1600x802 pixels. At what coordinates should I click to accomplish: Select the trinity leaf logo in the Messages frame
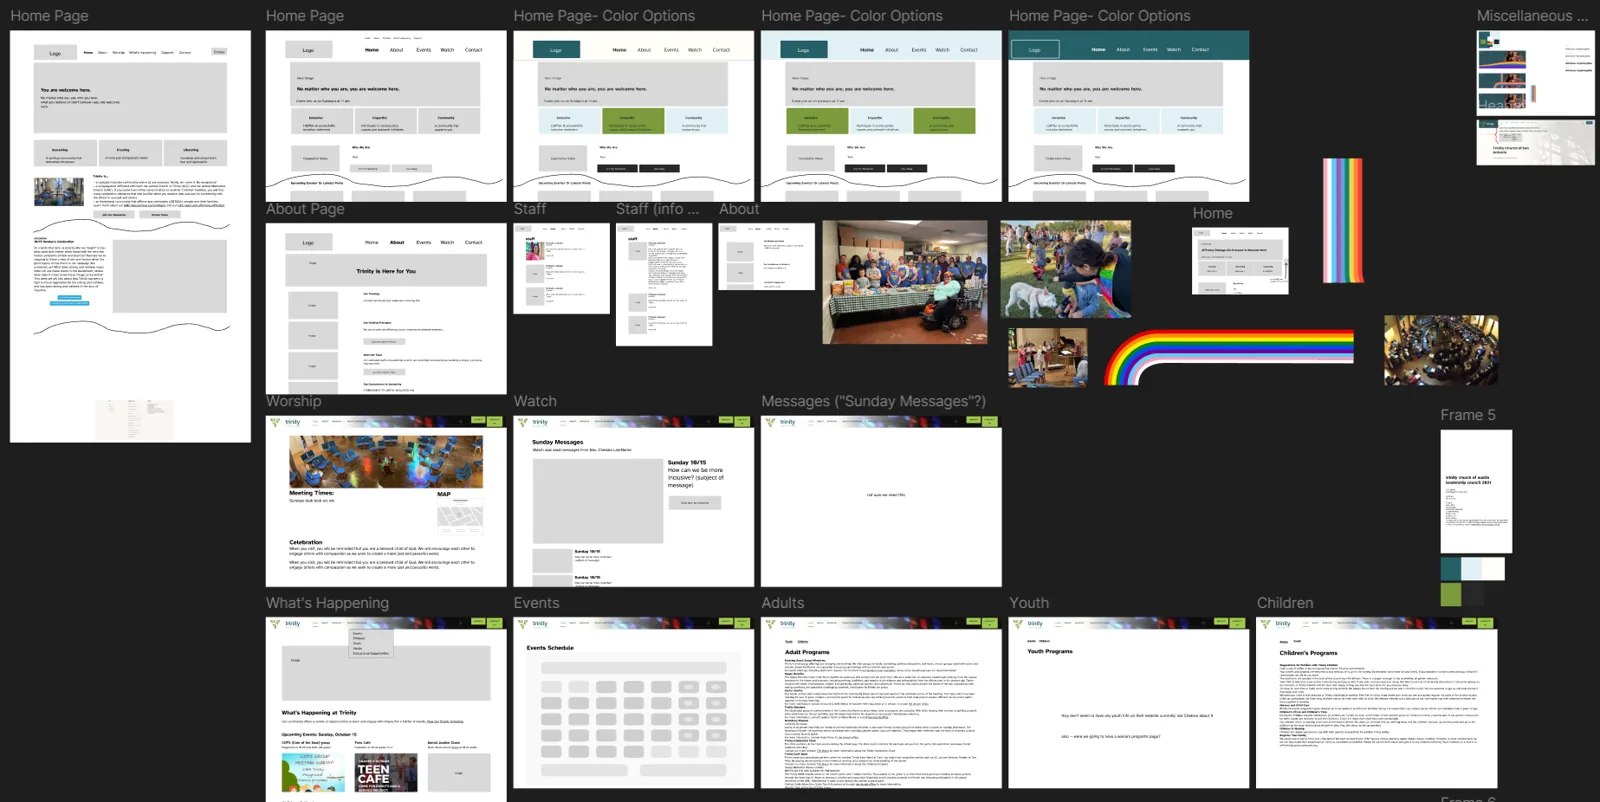(x=771, y=422)
